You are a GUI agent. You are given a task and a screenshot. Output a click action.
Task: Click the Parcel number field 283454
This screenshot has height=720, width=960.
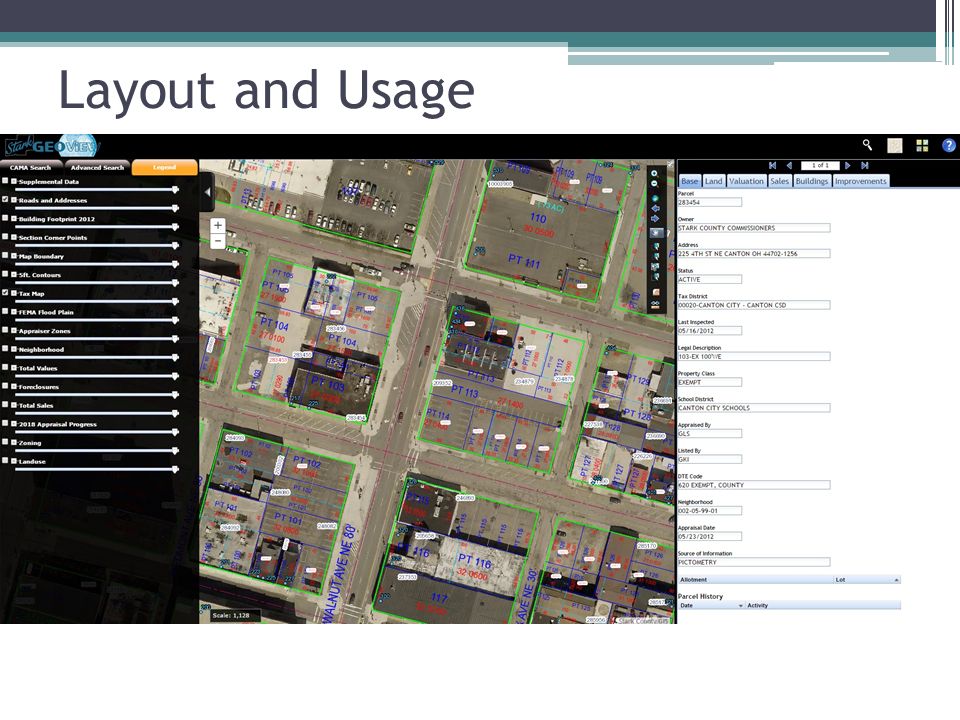[x=710, y=202]
